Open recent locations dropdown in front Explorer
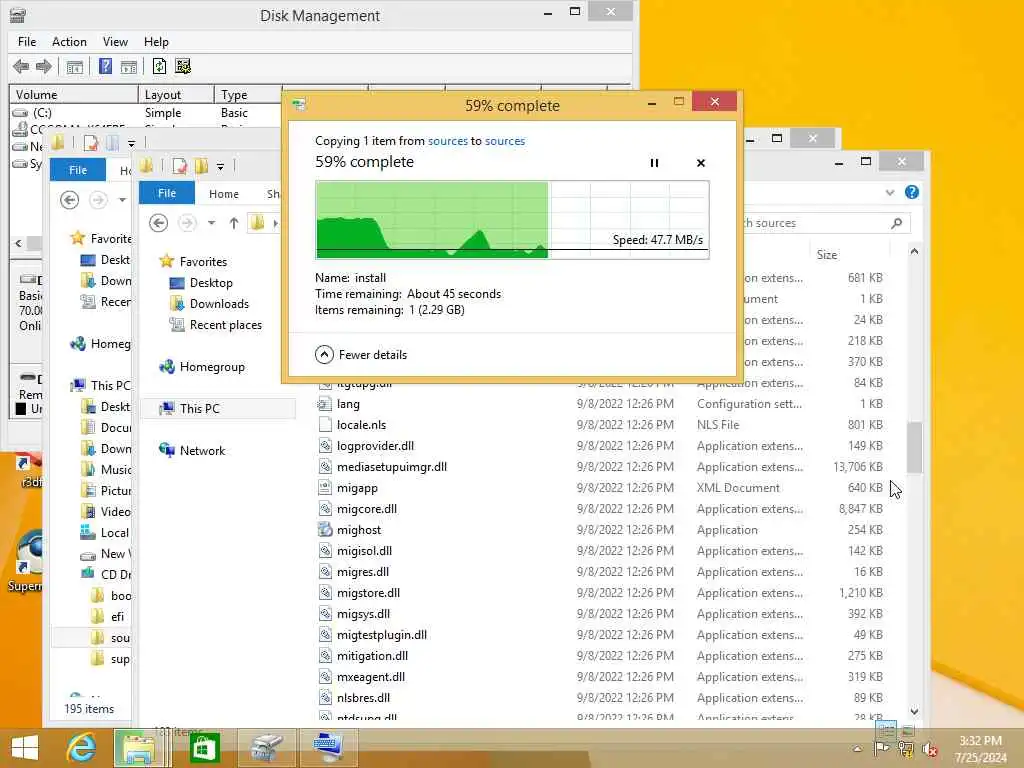The image size is (1024, 768). click(x=211, y=223)
